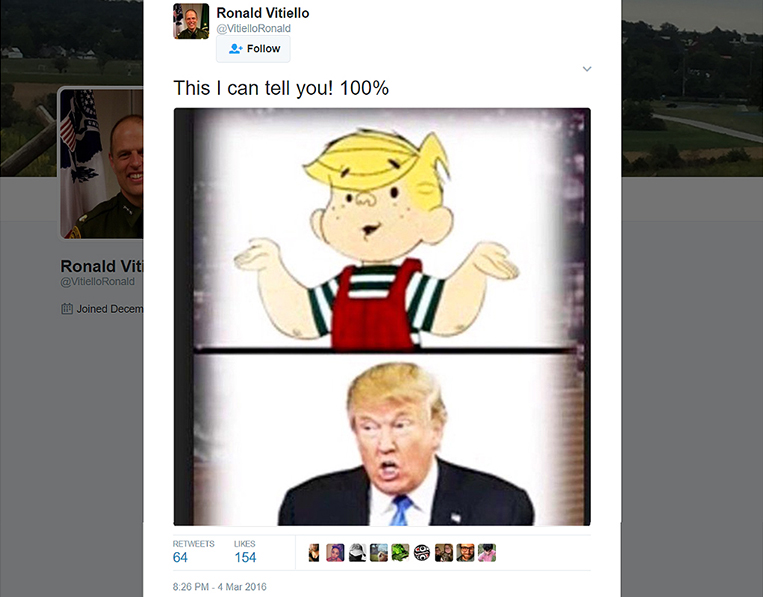Open the two-people selfie liker avatar
Image resolution: width=763 pixels, height=597 pixels.
pyautogui.click(x=444, y=553)
